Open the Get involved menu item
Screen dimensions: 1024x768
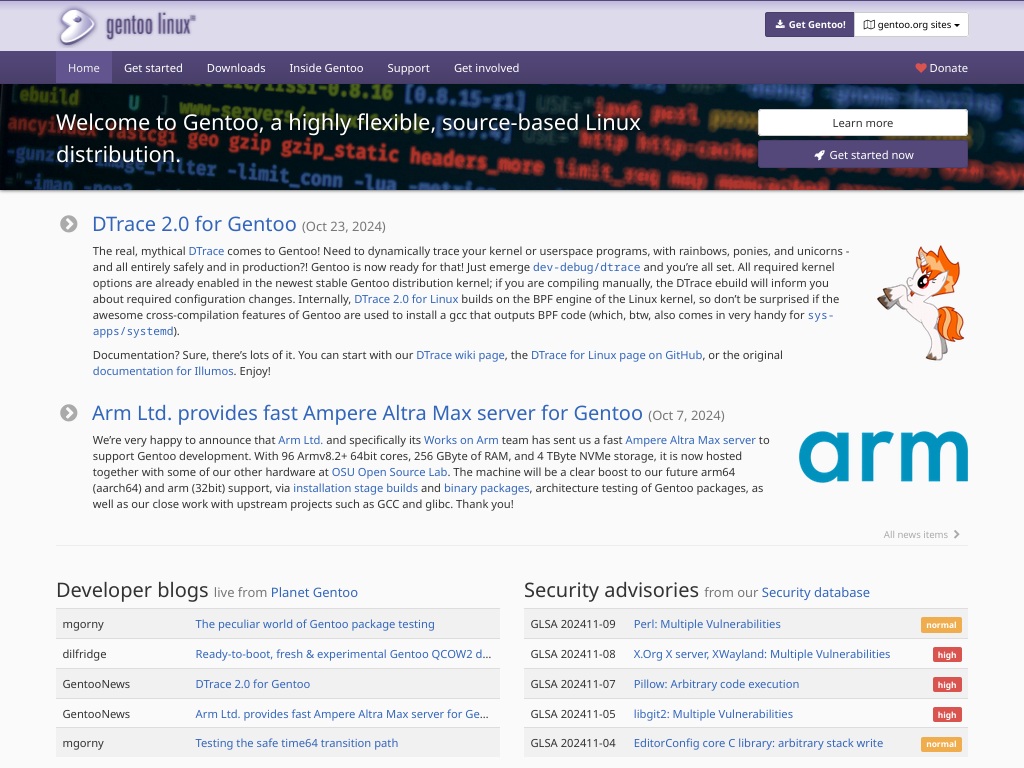(x=487, y=68)
